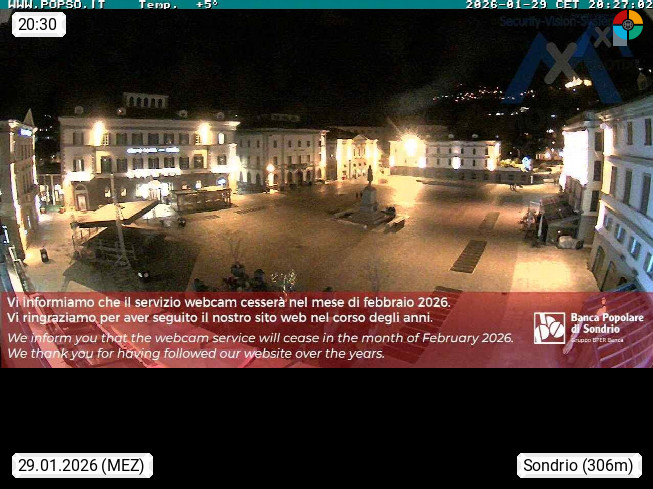Open the WWW.POPSO.IT link in header
The image size is (653, 489).
click(56, 5)
